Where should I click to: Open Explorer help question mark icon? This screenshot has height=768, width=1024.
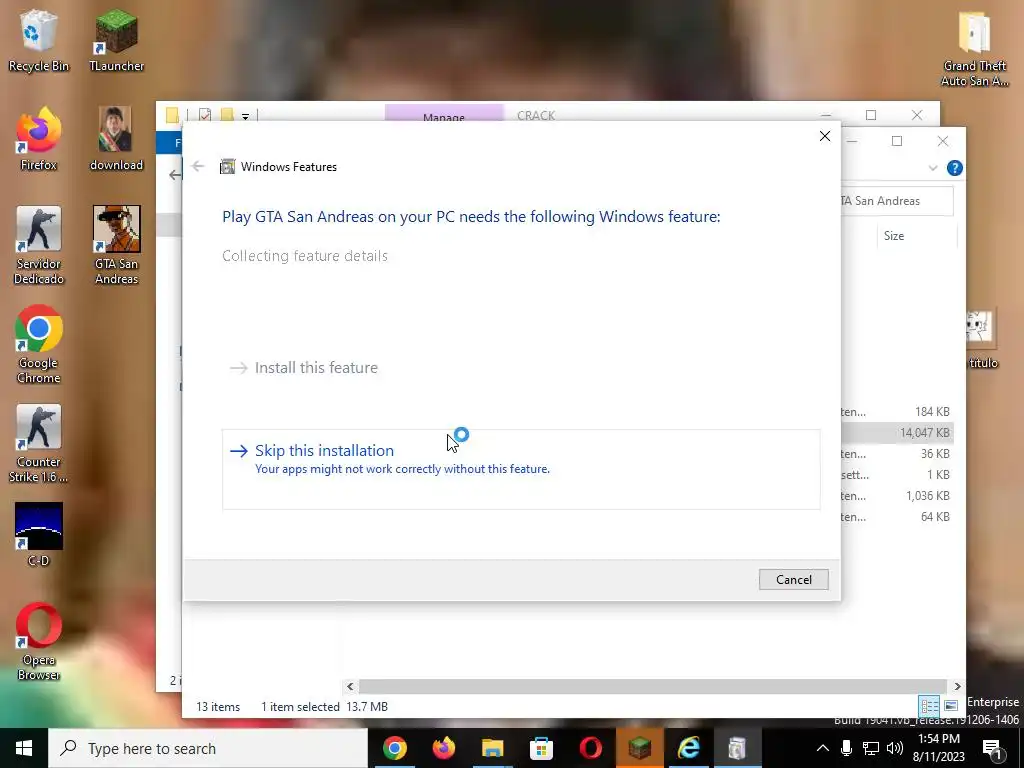coord(954,168)
